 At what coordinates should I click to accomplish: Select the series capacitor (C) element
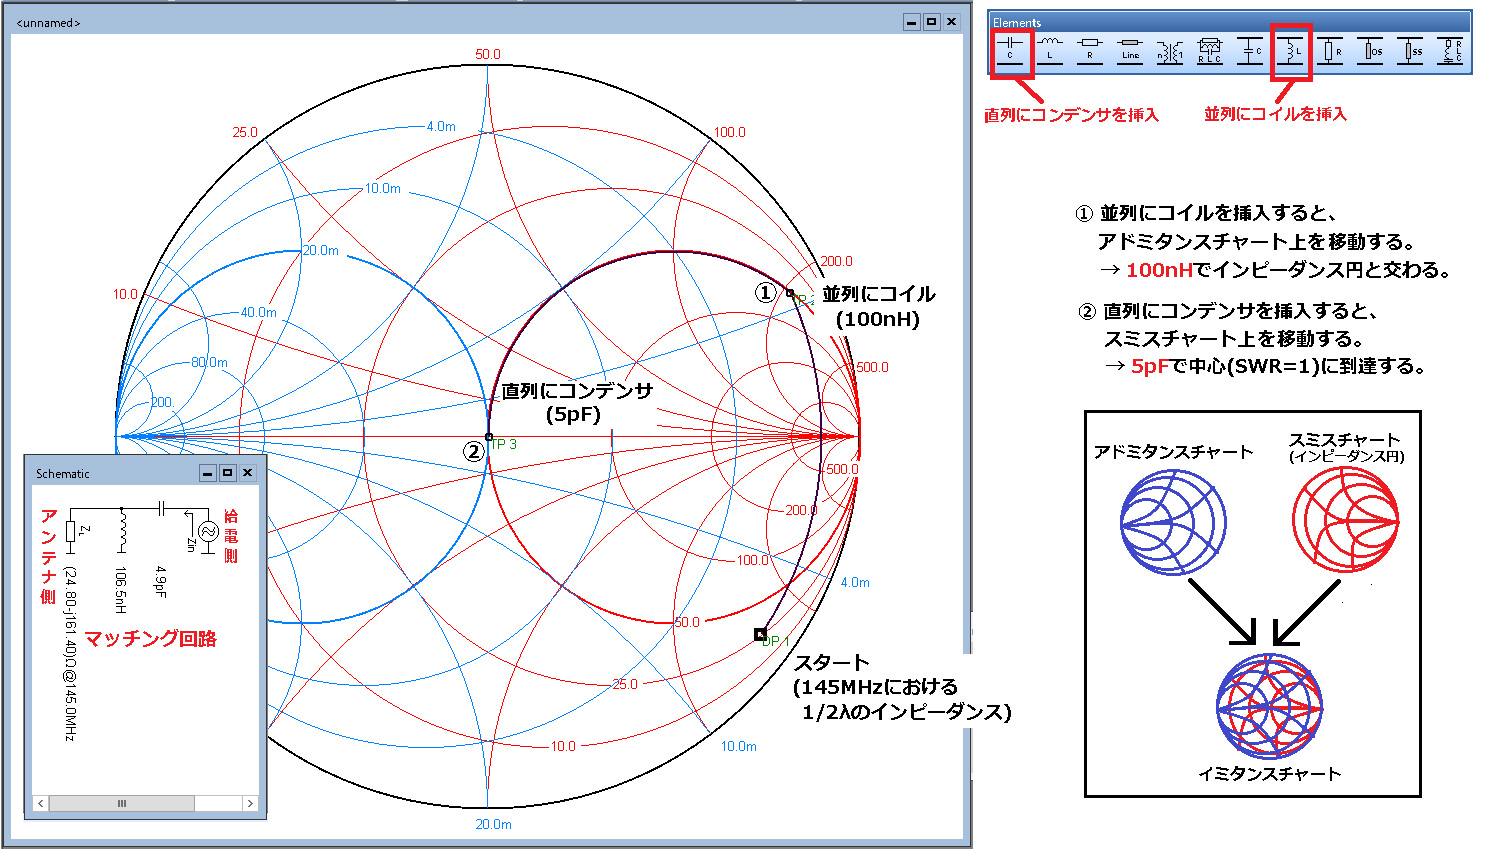click(1010, 50)
